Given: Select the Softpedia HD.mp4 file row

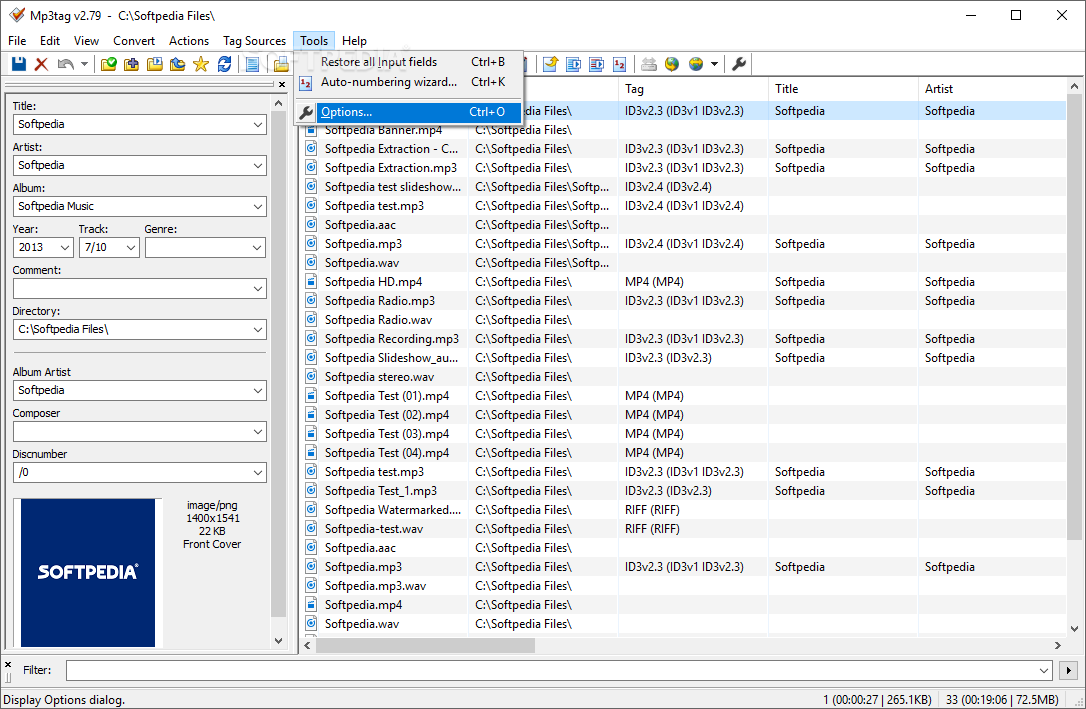Looking at the screenshot, I should point(684,282).
